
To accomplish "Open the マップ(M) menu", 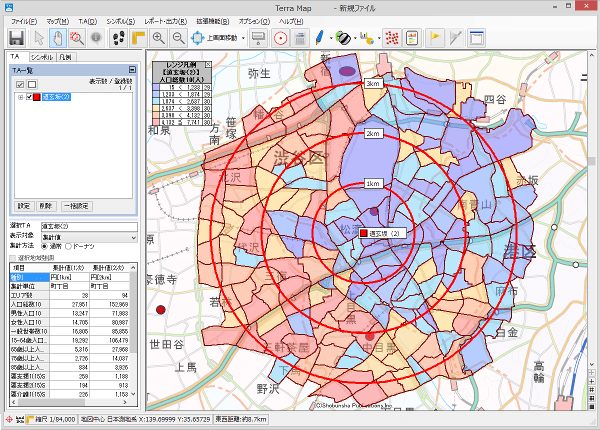I will [x=57, y=21].
